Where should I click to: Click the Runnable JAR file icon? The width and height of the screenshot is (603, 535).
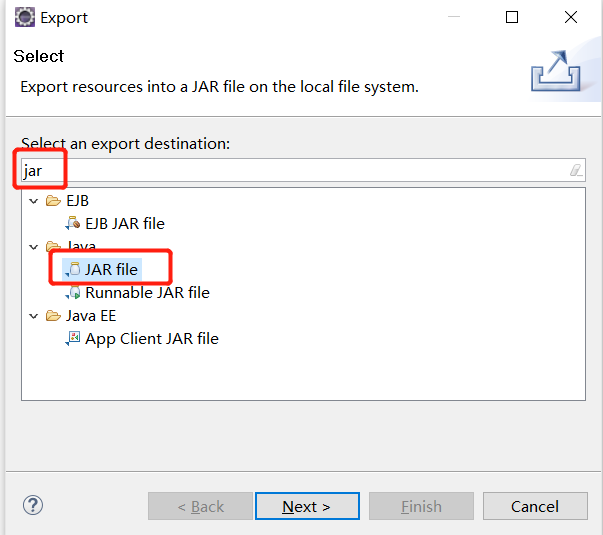pos(73,292)
